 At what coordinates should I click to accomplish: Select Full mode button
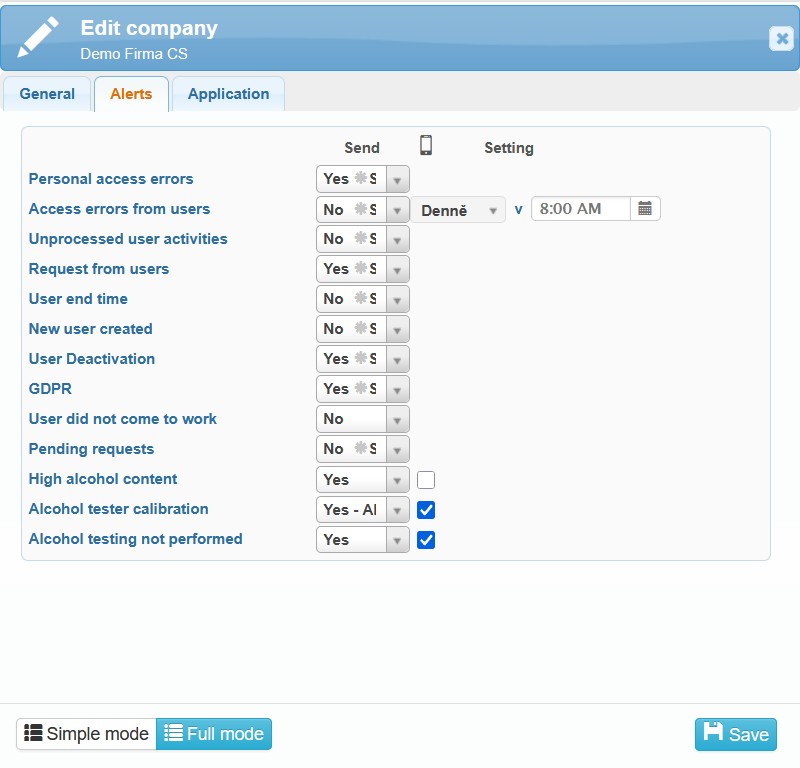point(214,734)
